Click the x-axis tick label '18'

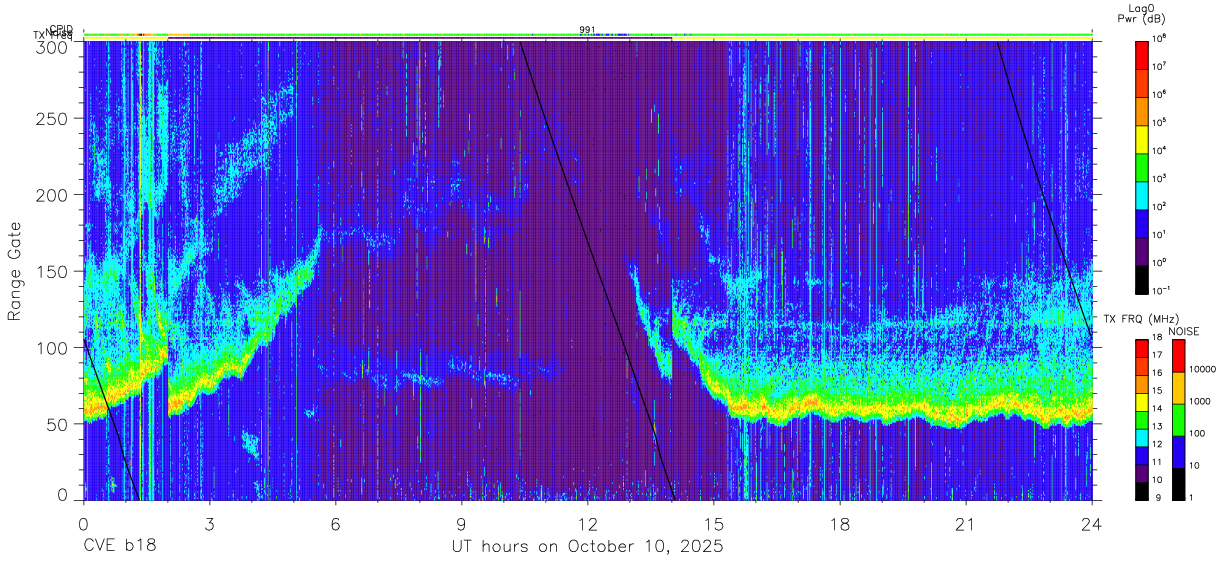[x=840, y=524]
